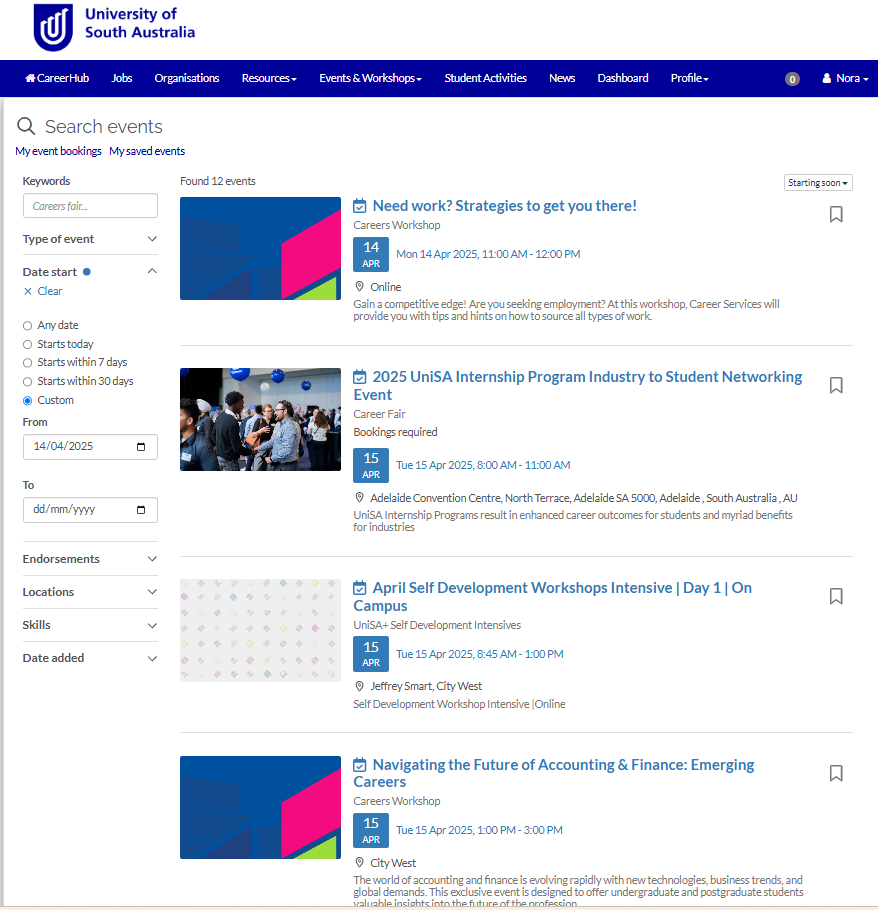Go to CareerHub home
Screen dimensions: 878x910
57,78
